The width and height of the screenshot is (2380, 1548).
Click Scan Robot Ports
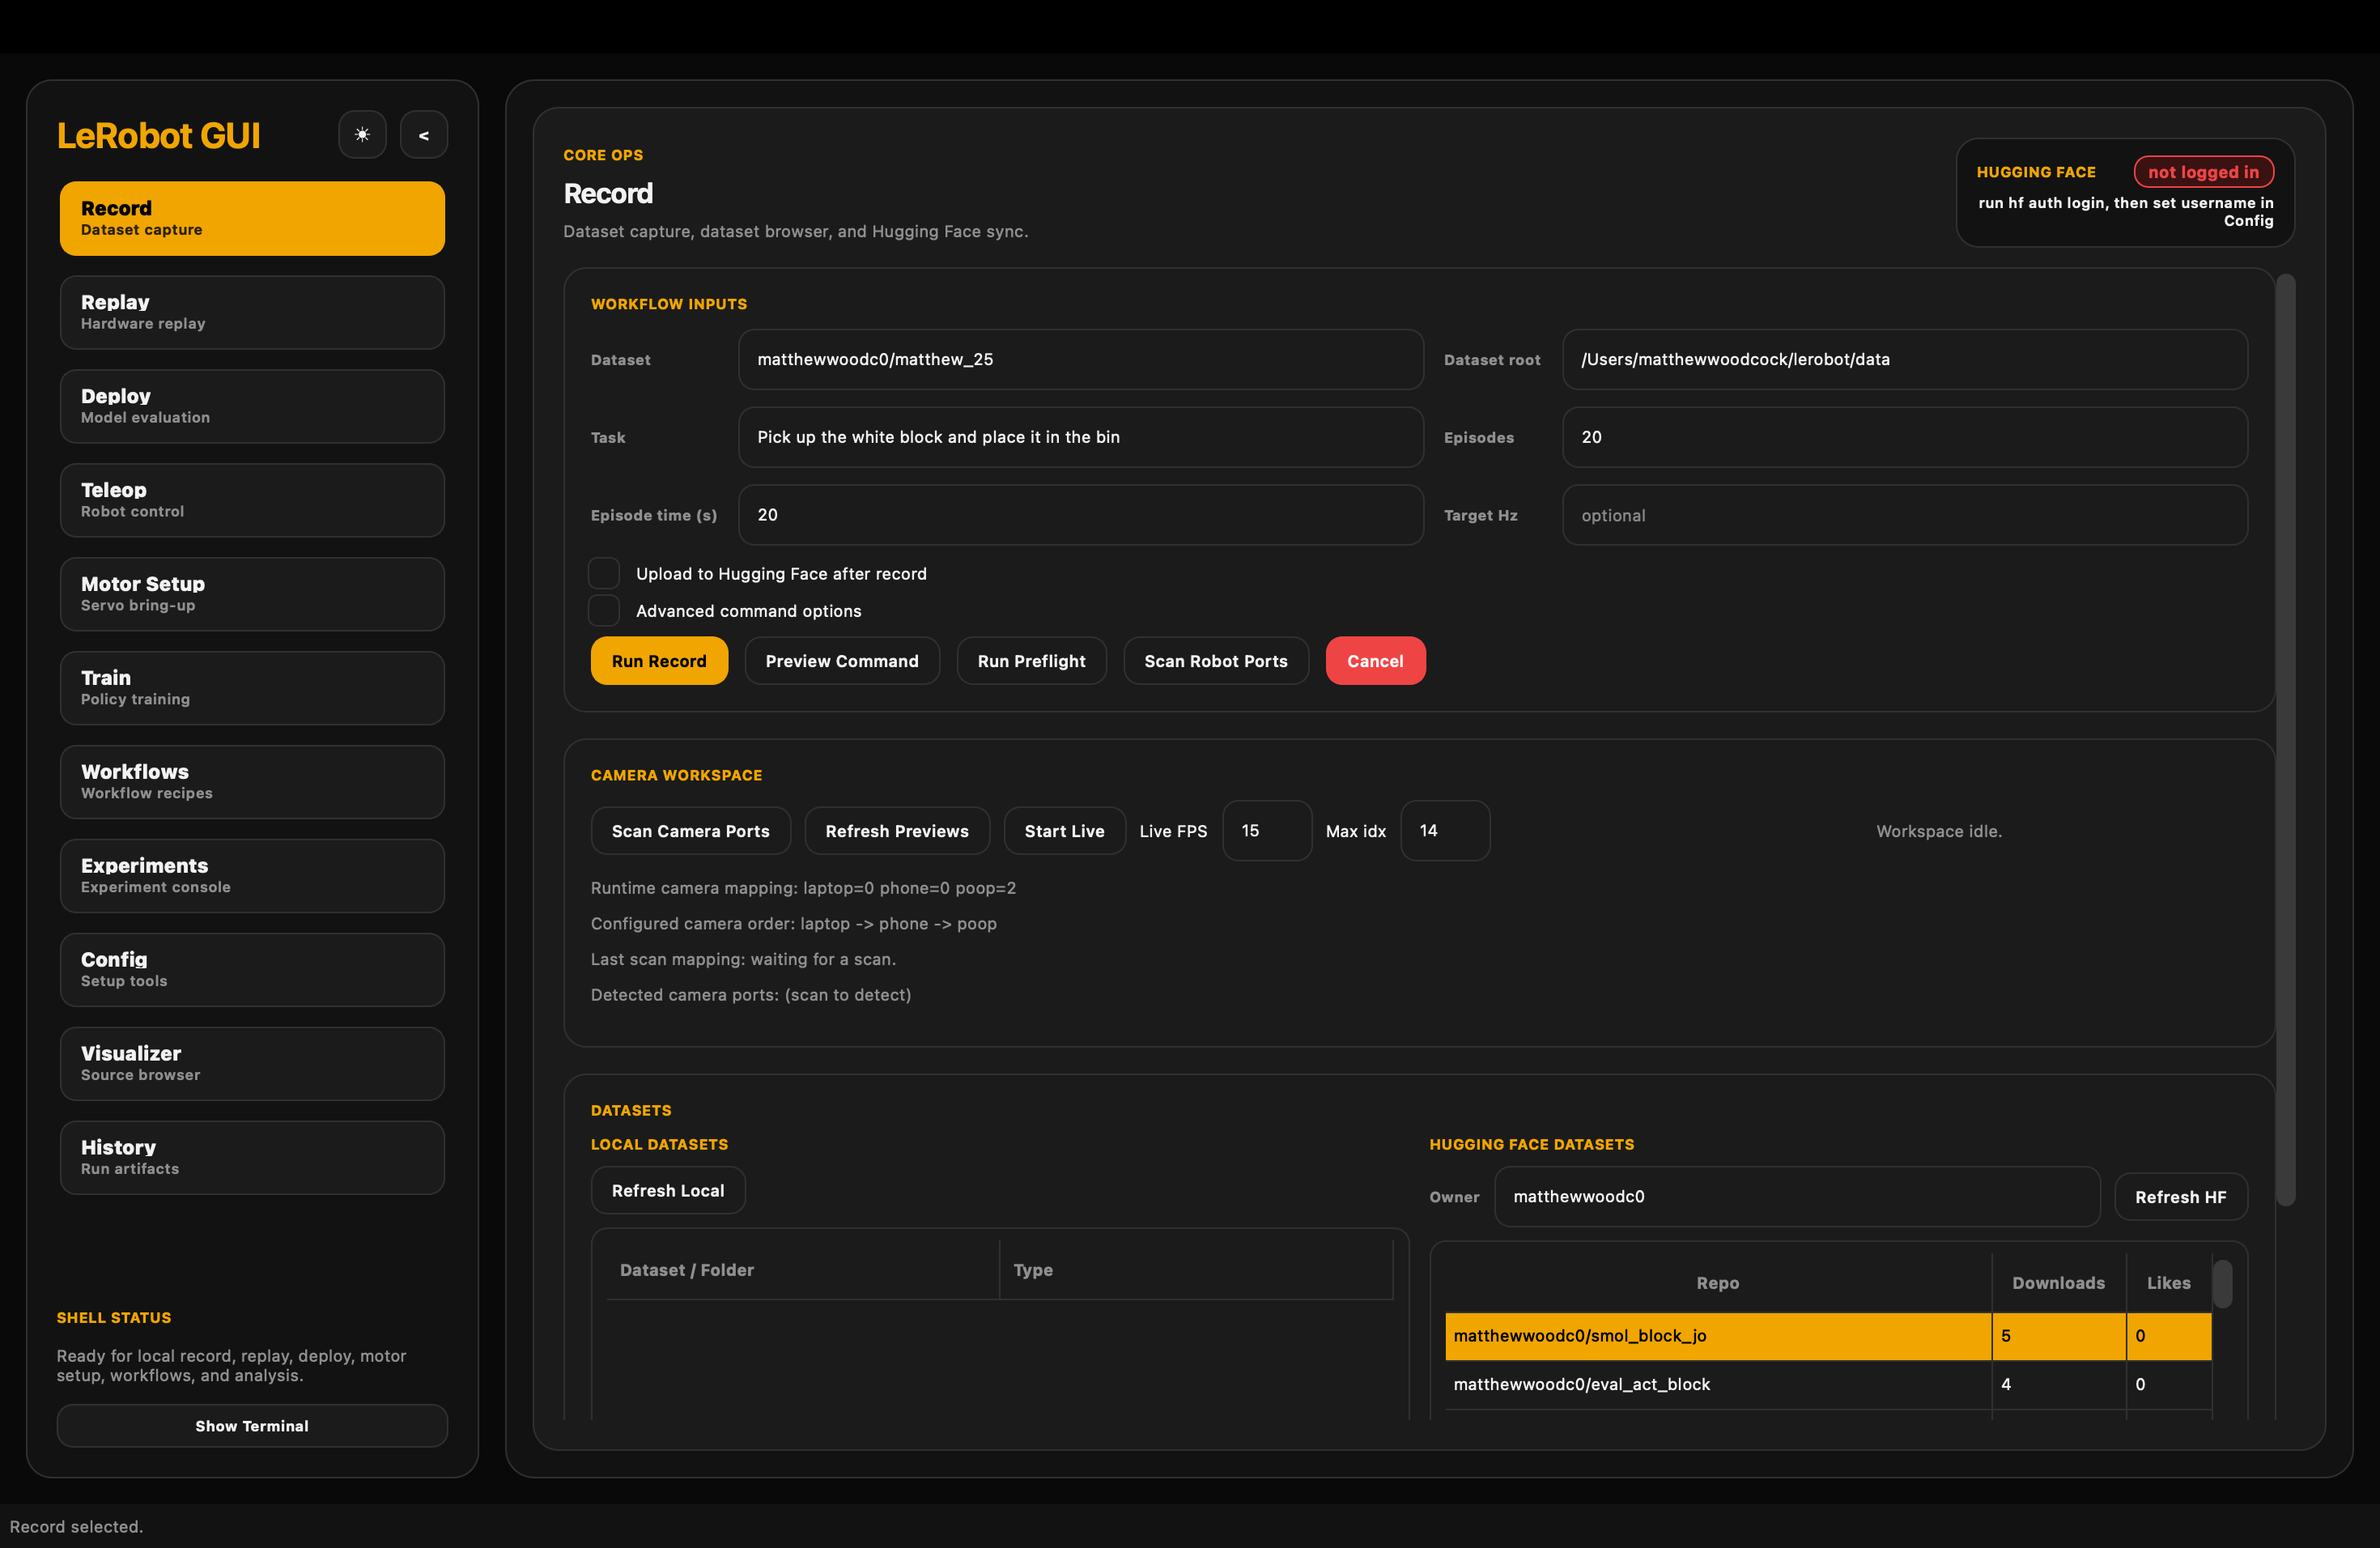(x=1216, y=661)
